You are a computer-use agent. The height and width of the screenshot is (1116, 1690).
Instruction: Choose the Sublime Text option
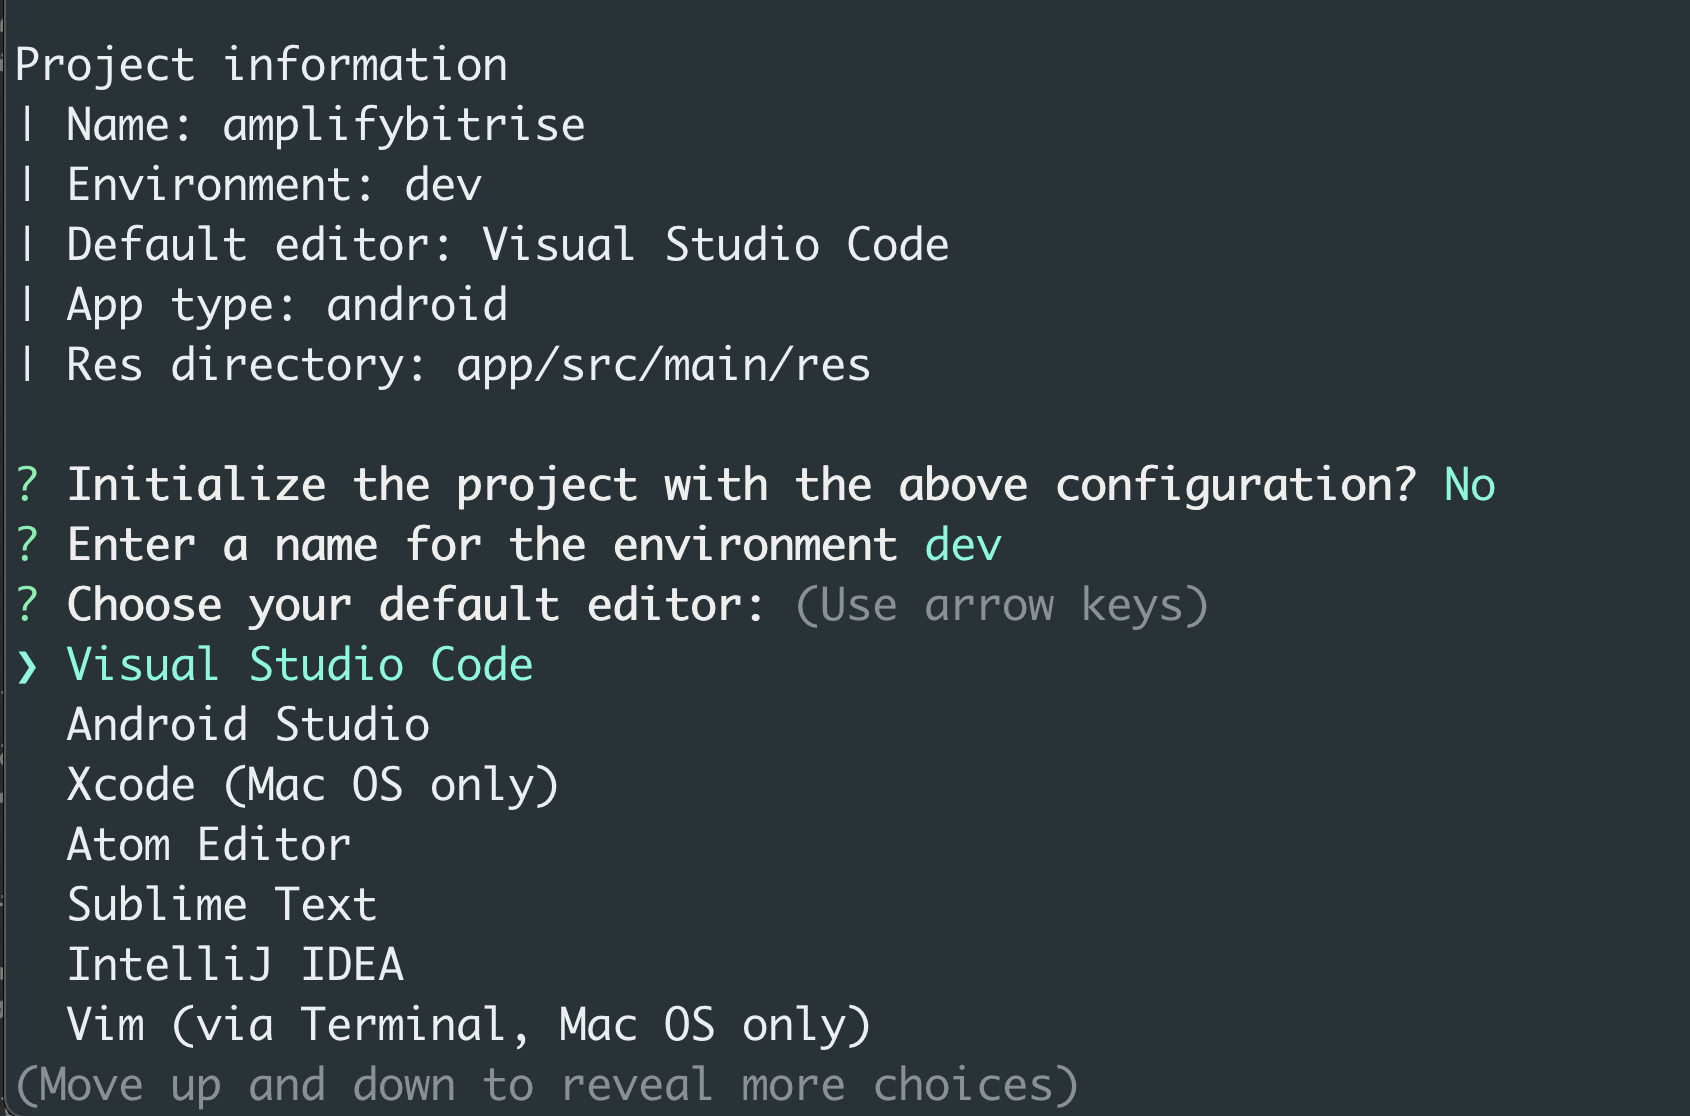222,906
